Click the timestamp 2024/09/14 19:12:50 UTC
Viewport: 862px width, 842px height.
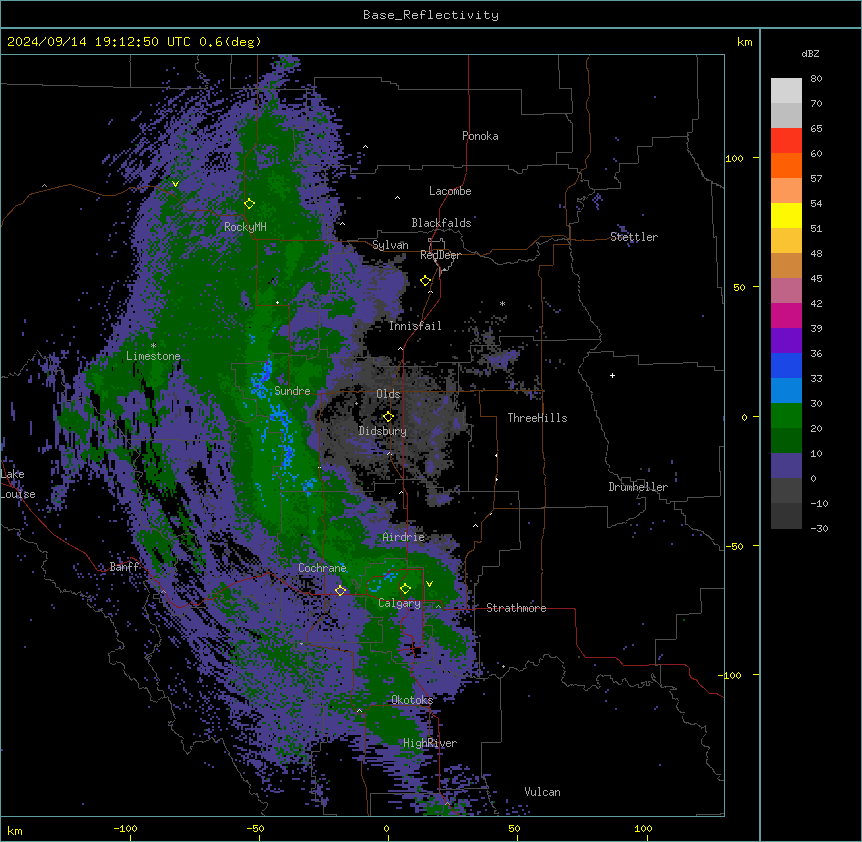98,42
